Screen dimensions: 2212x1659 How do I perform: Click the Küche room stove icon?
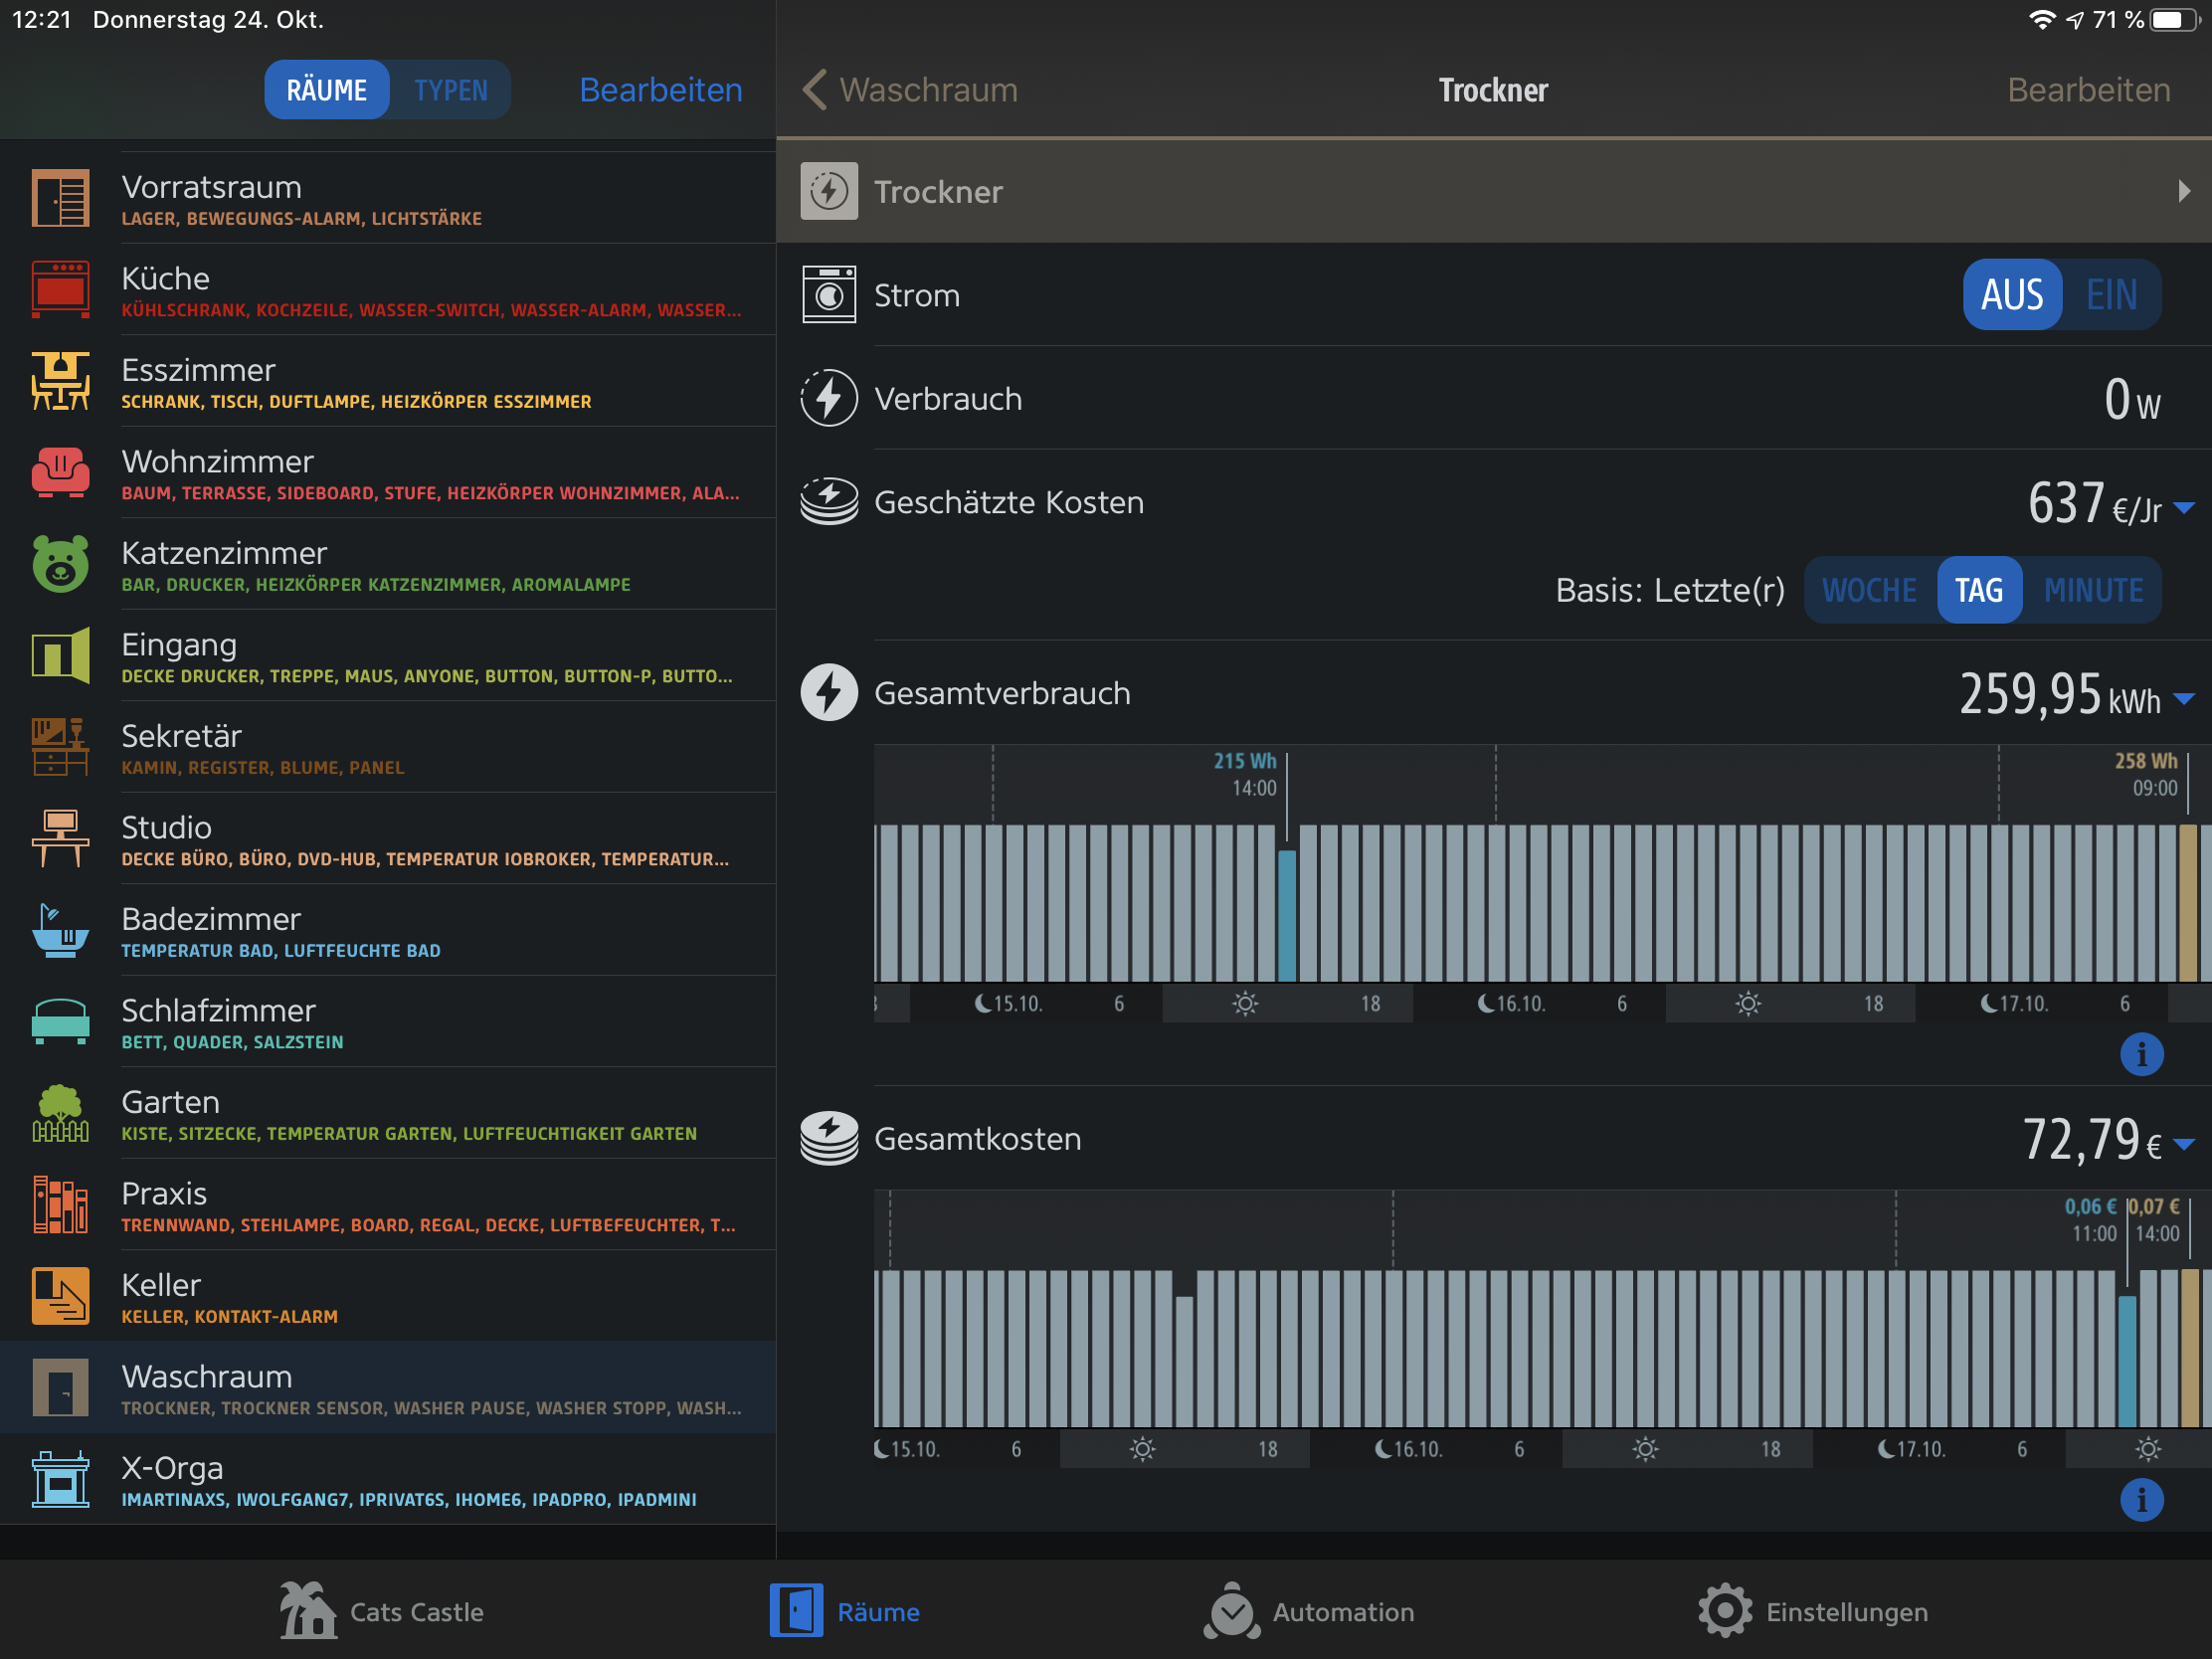(x=60, y=289)
